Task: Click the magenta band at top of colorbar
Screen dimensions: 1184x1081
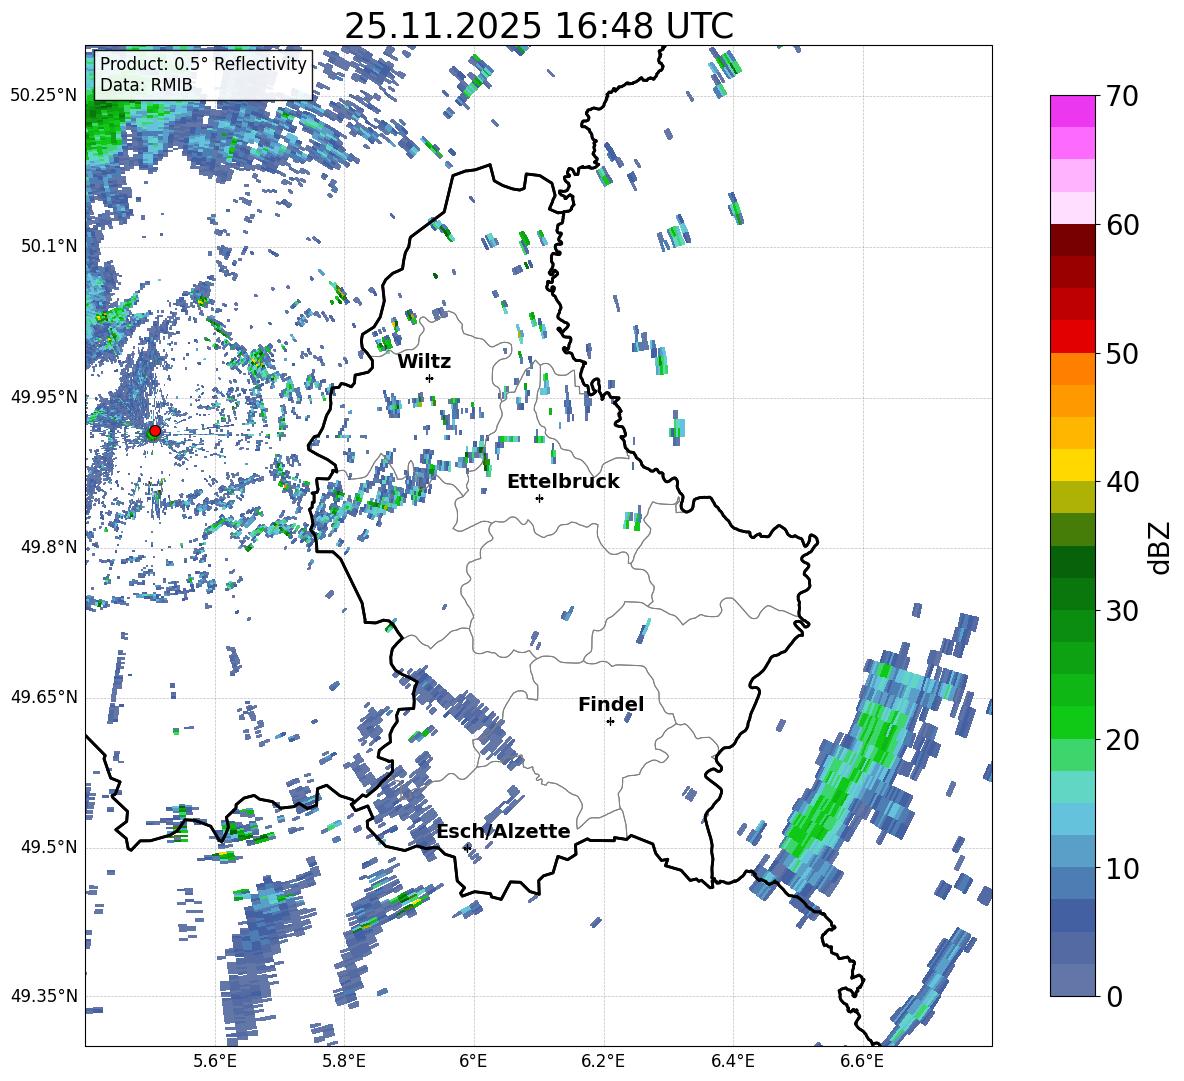Action: pyautogui.click(x=1072, y=111)
